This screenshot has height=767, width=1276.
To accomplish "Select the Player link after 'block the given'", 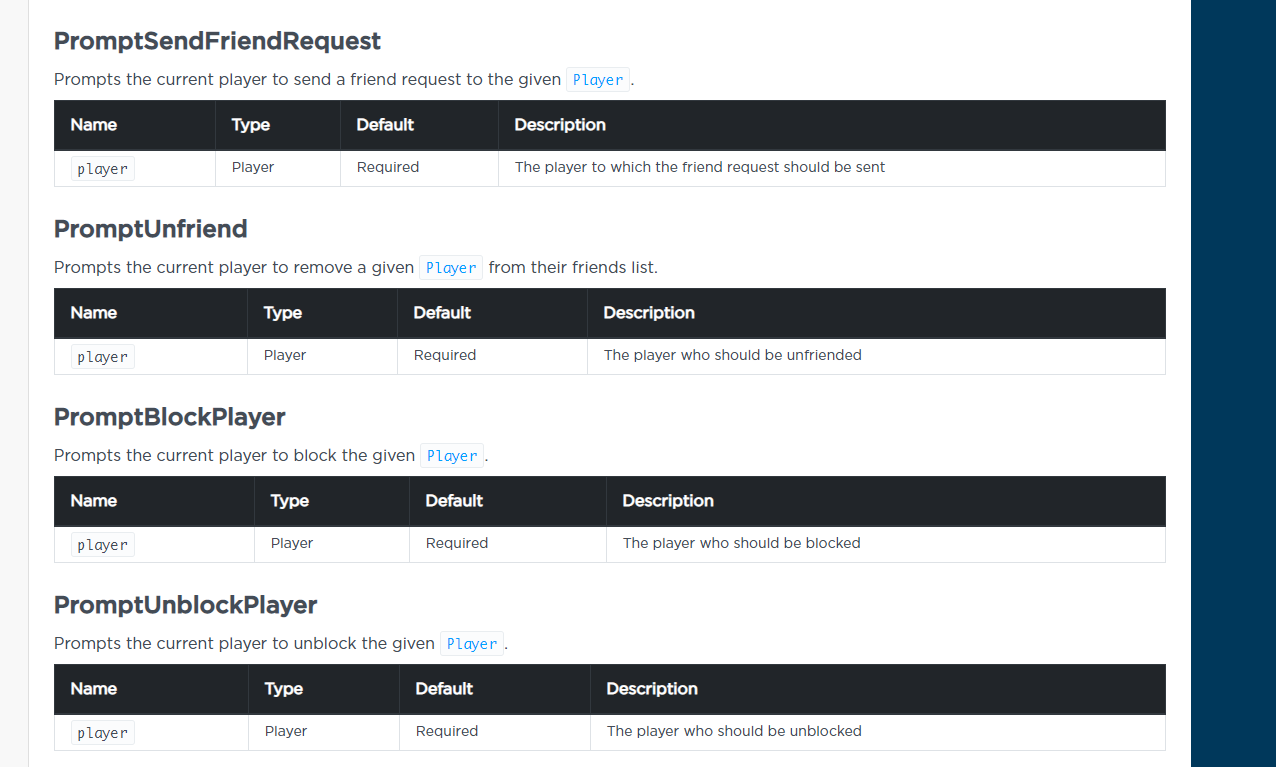I will tap(451, 455).
